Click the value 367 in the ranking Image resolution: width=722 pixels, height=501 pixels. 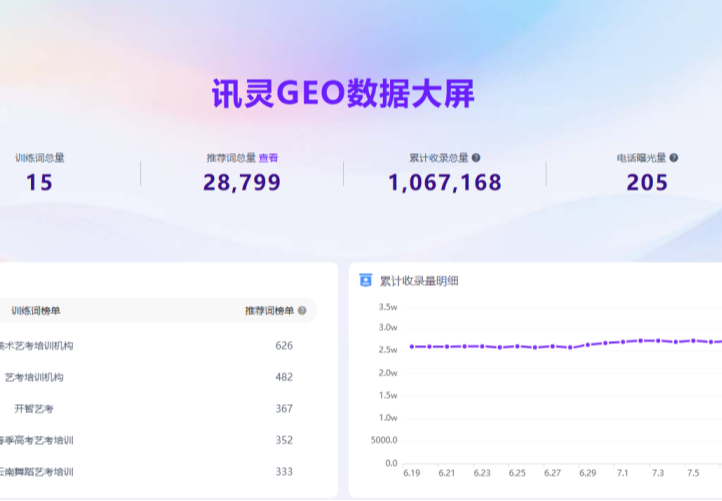click(x=284, y=408)
